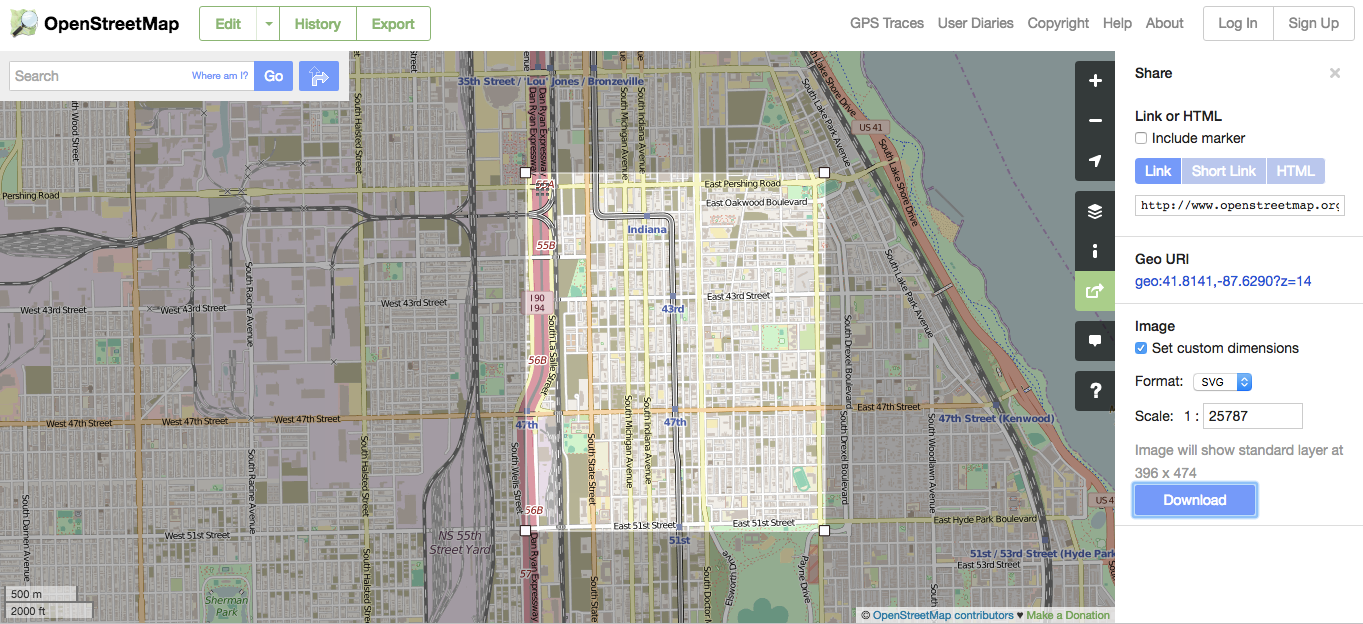Enable the Include marker checkbox
The height and width of the screenshot is (624, 1363).
click(x=1141, y=138)
